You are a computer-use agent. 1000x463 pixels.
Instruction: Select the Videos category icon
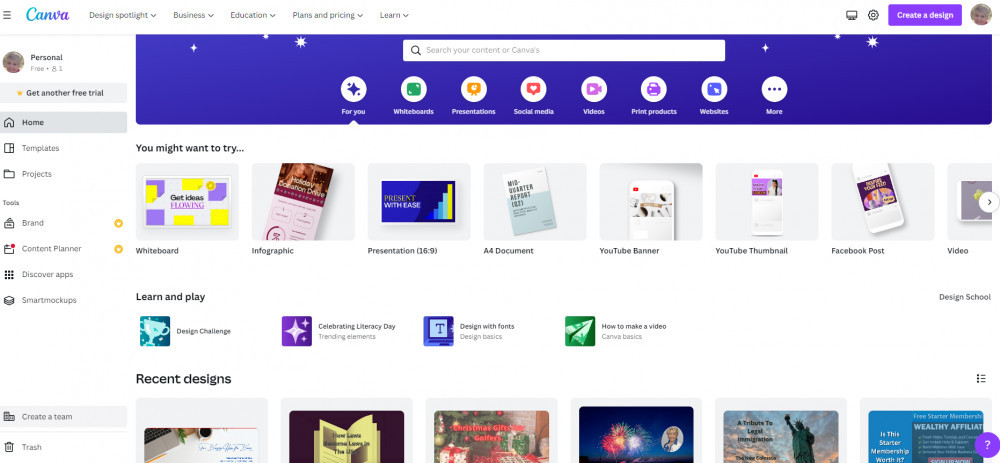pyautogui.click(x=594, y=89)
